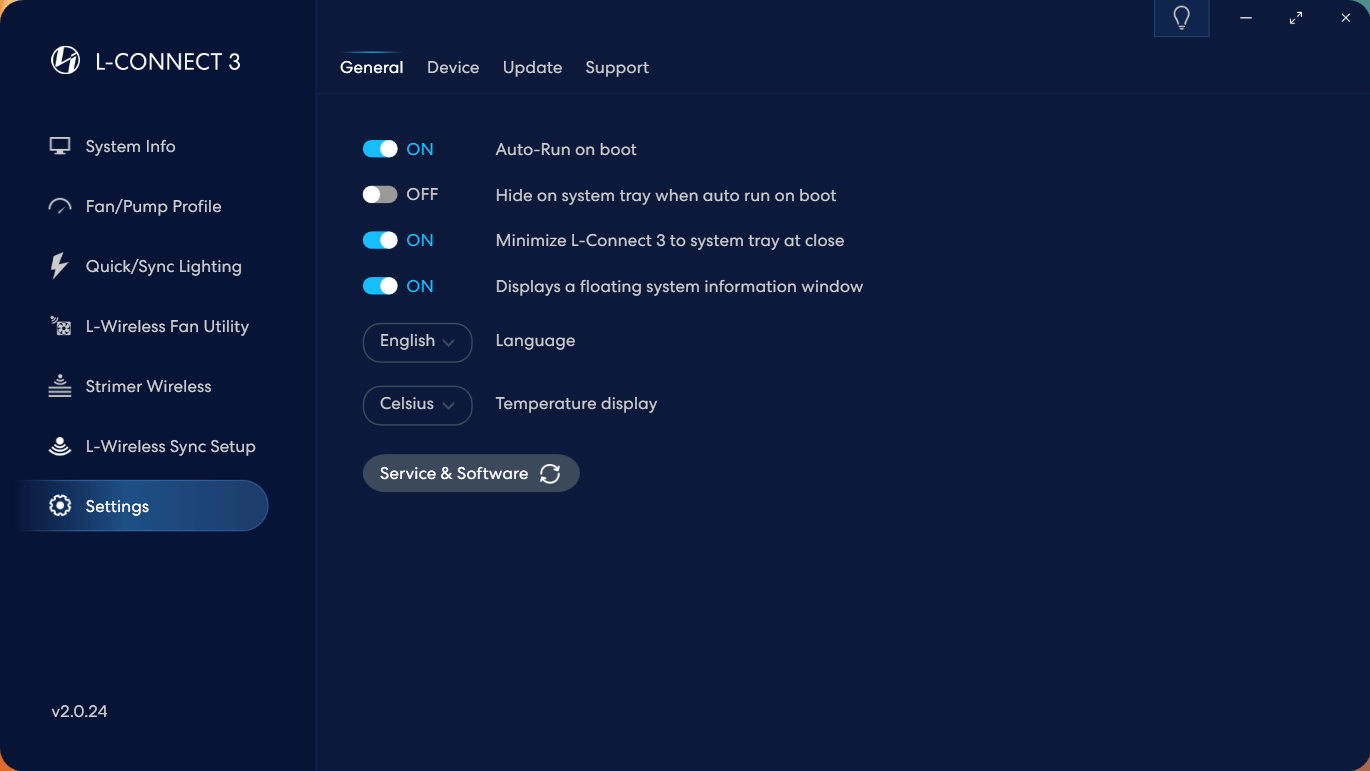Click the System Info monitor icon
1370x771 pixels.
pos(60,146)
